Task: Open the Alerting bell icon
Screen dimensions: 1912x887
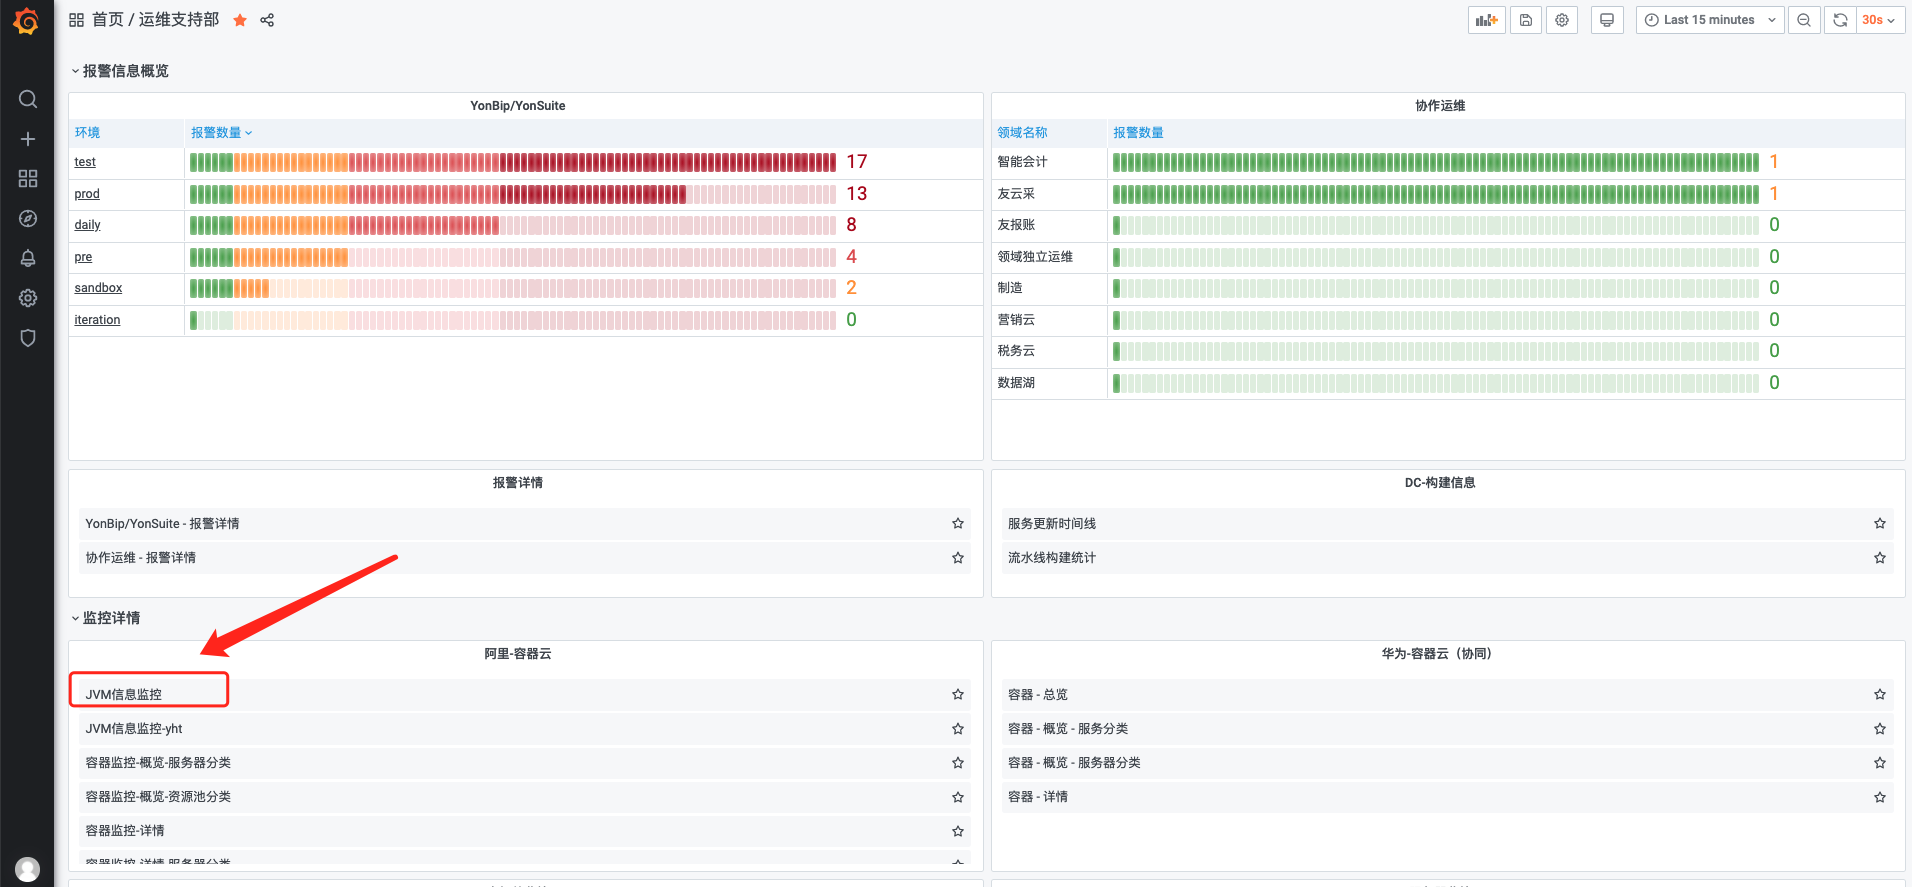Action: tap(28, 258)
